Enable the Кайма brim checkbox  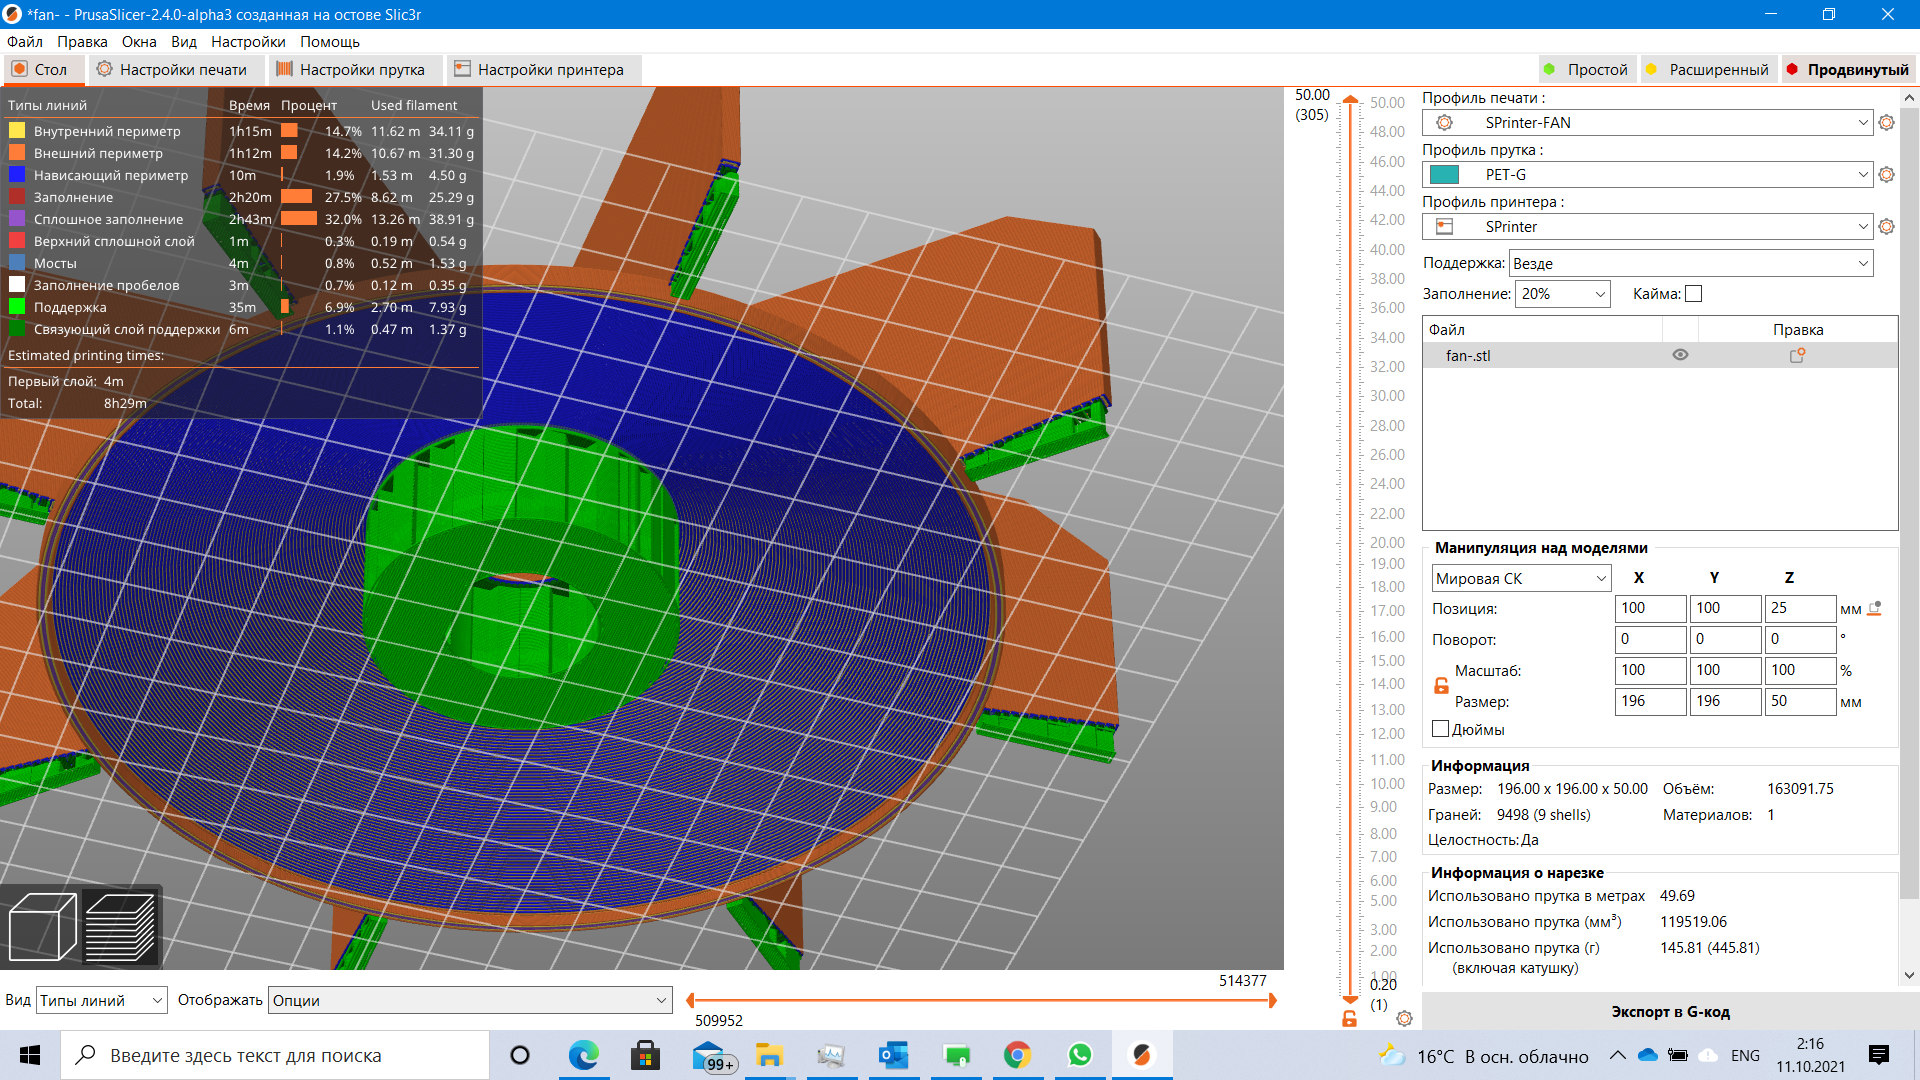[1693, 294]
